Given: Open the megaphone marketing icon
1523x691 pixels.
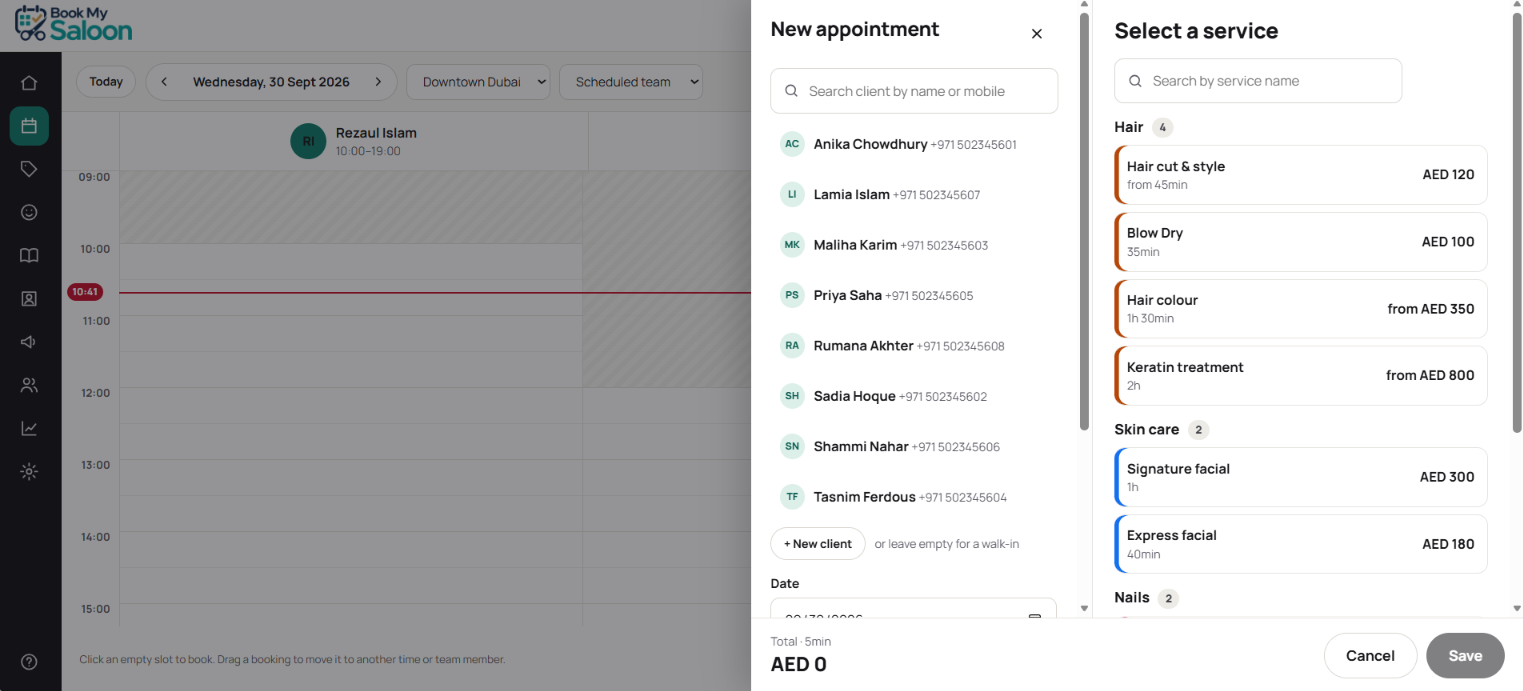Looking at the screenshot, I should [29, 342].
